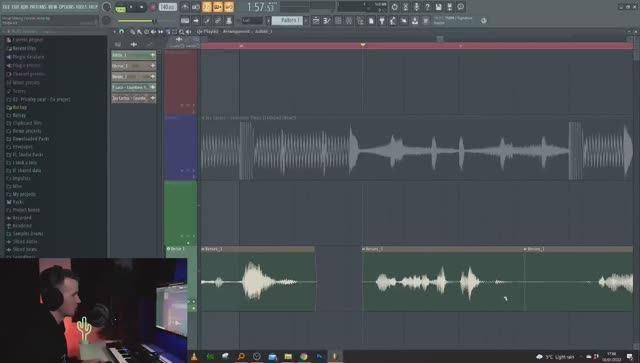Click the undo history circular arrow icon
The image size is (640, 363).
tap(394, 7)
